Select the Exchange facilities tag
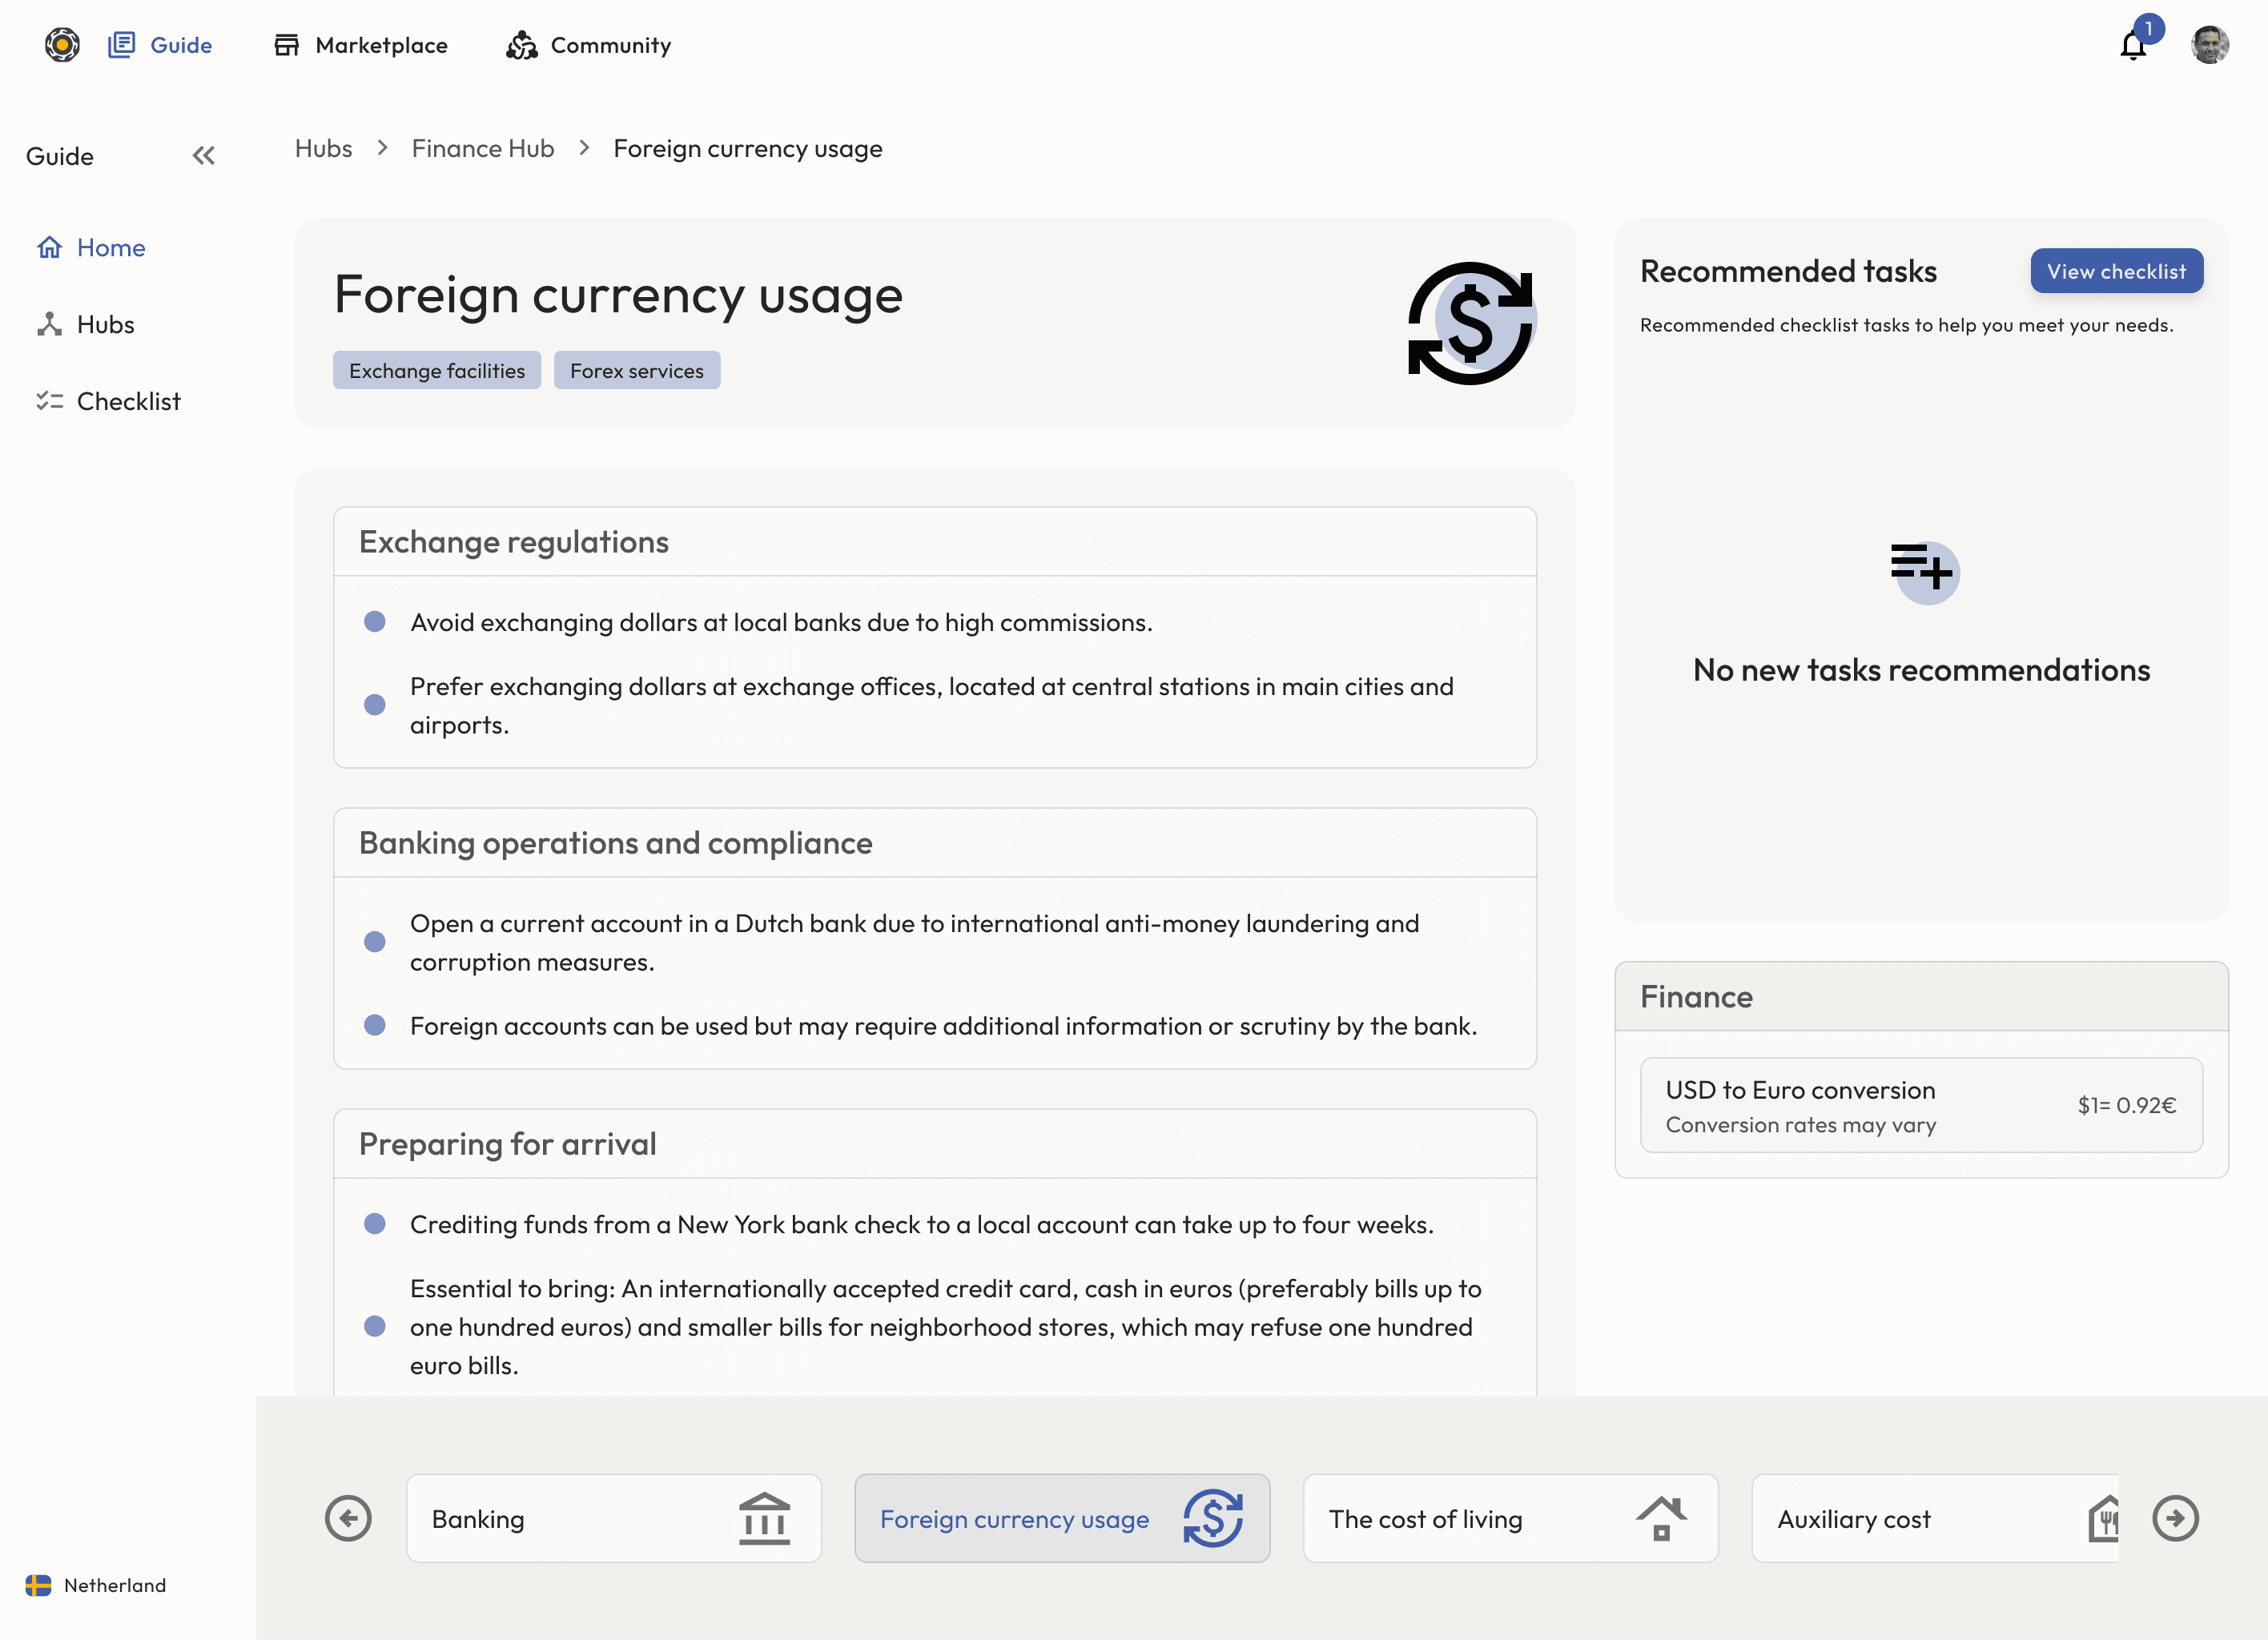2268x1640 pixels. [x=436, y=371]
